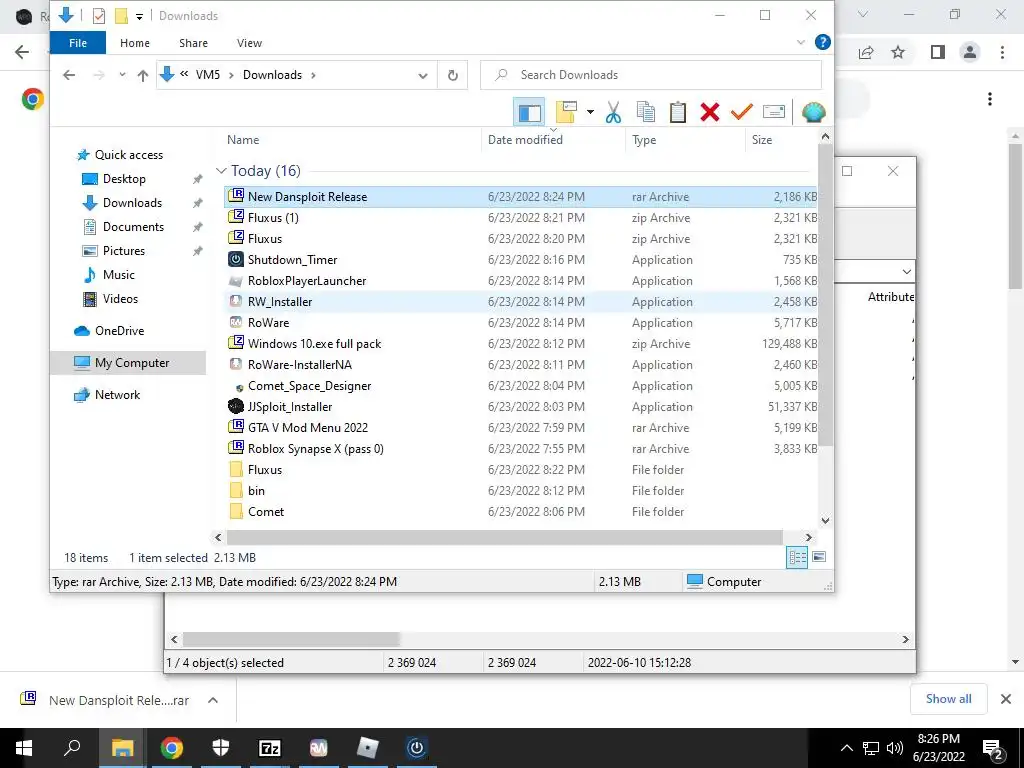The height and width of the screenshot is (768, 1024).
Task: Select the RobloxPlayerLauncher file
Action: pyautogui.click(x=520, y=281)
